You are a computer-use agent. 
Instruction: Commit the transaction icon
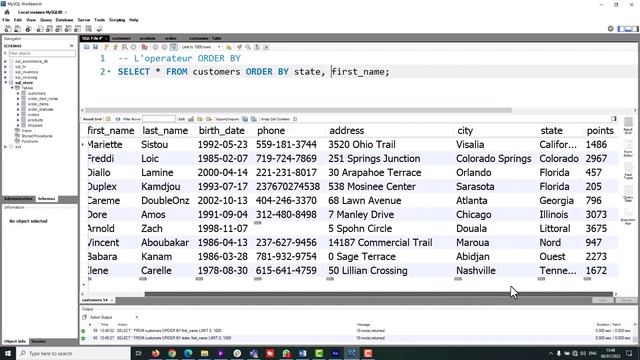click(156, 47)
